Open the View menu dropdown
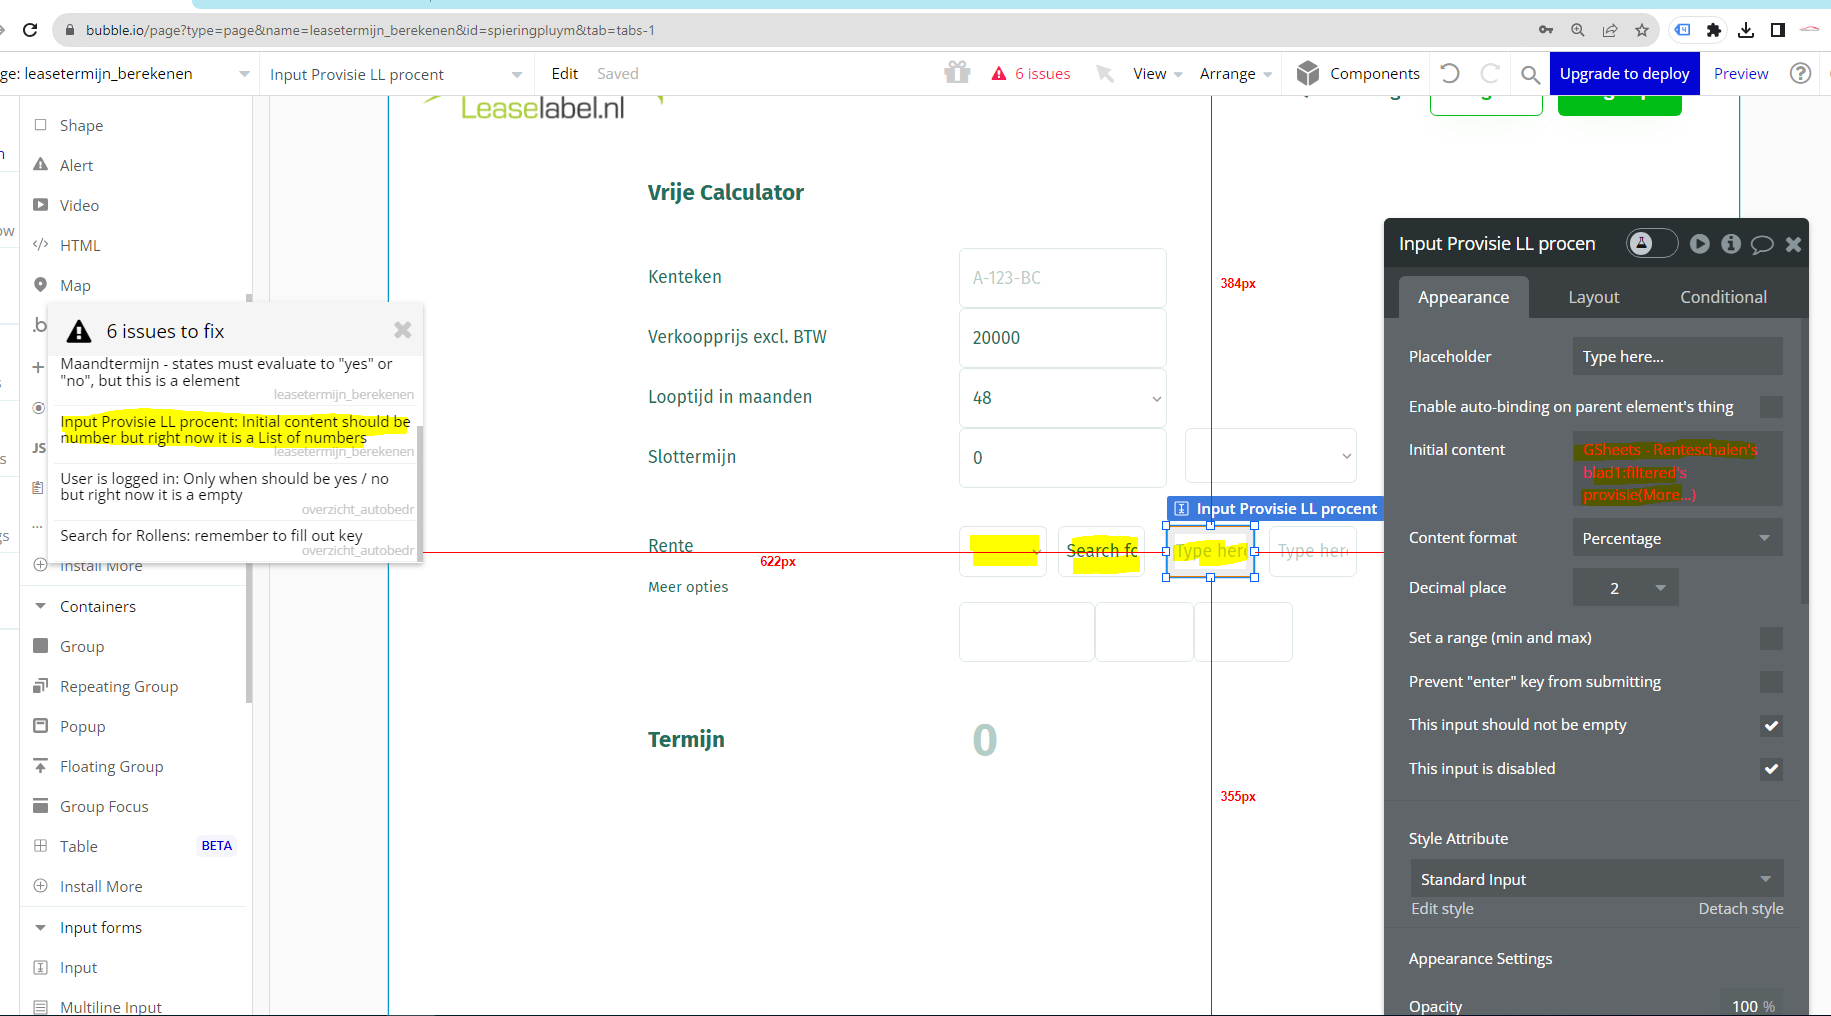Screen dimensions: 1831x1016 coord(1157,74)
